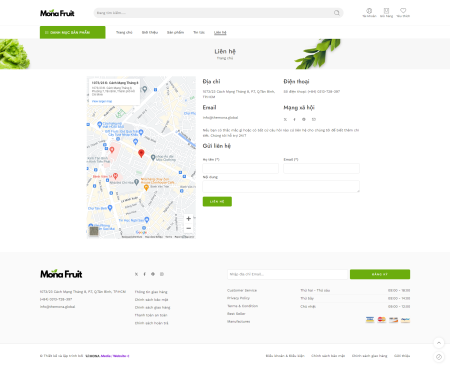450x368 pixels.
Task: Click the search magnifier icon
Action: pyautogui.click(x=337, y=13)
